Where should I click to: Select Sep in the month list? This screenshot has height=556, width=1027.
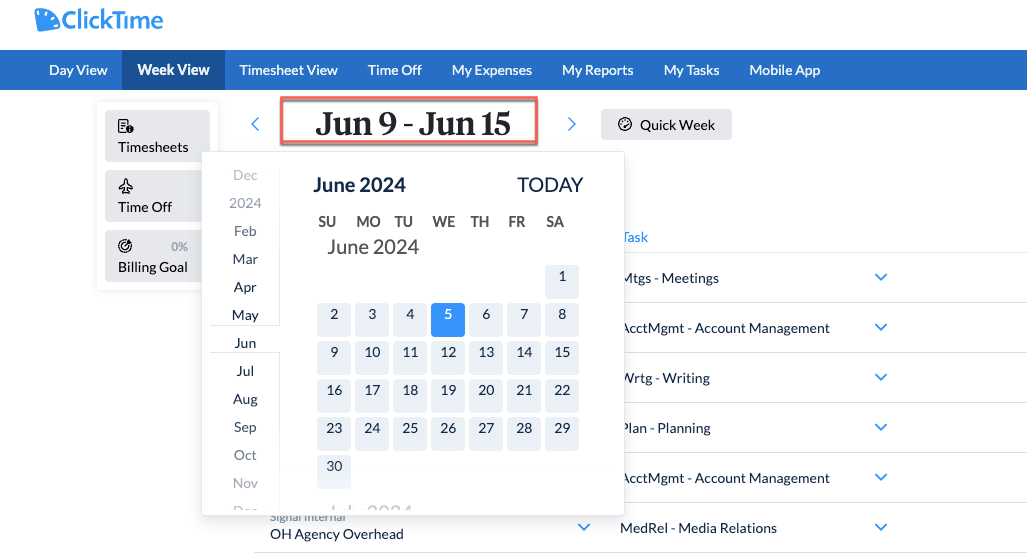click(x=245, y=427)
